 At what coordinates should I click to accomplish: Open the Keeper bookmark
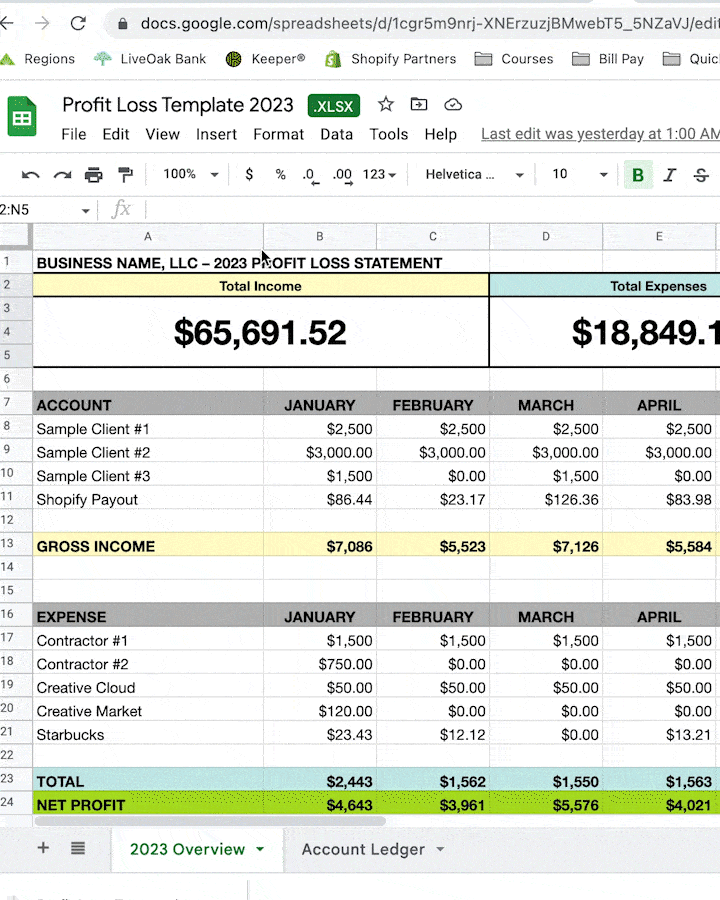coord(265,59)
